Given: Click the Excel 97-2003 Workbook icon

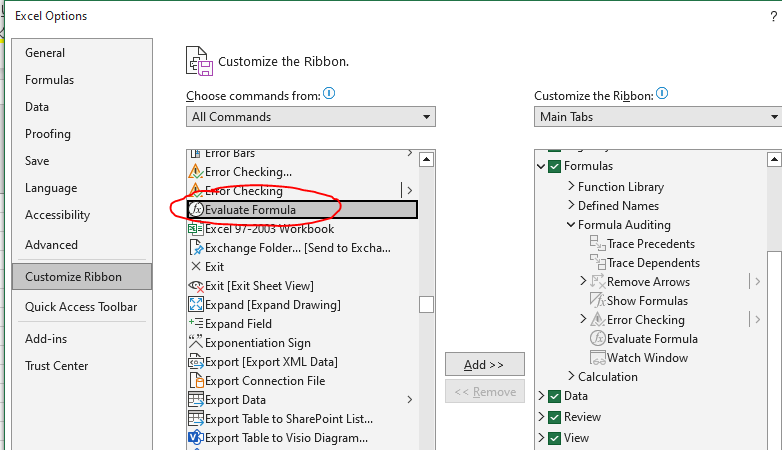Looking at the screenshot, I should point(196,229).
